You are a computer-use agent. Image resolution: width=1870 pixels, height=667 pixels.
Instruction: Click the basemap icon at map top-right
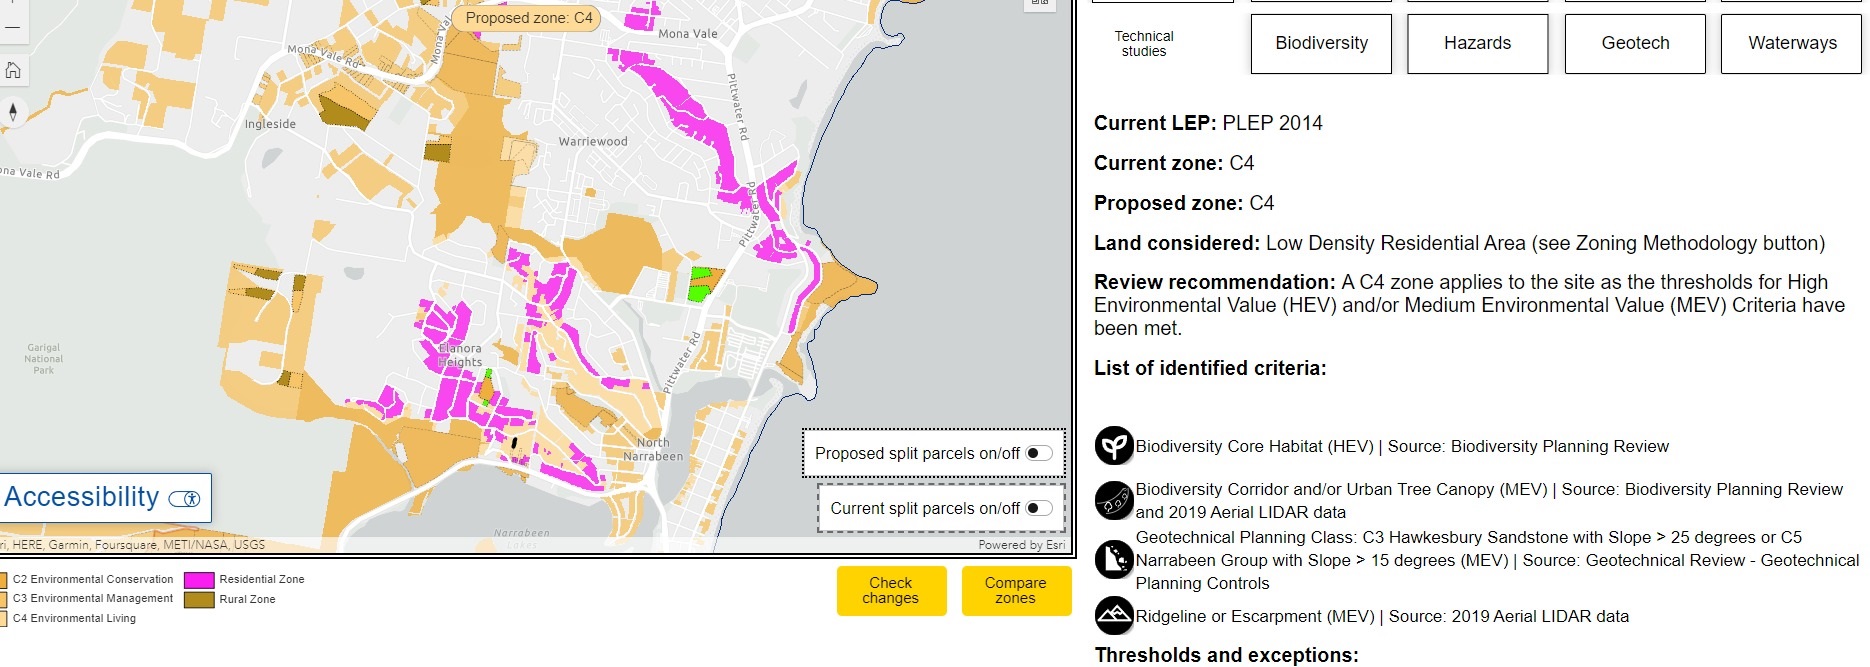(x=1040, y=3)
